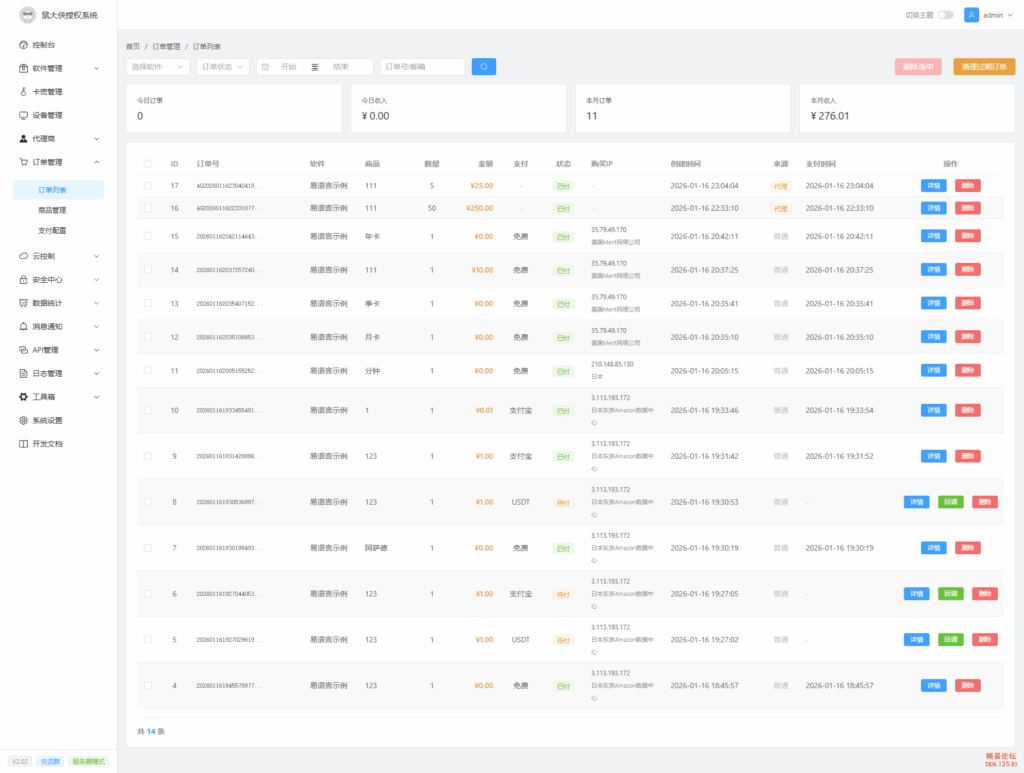Click the blue search icon button
1024x773 pixels.
483,67
